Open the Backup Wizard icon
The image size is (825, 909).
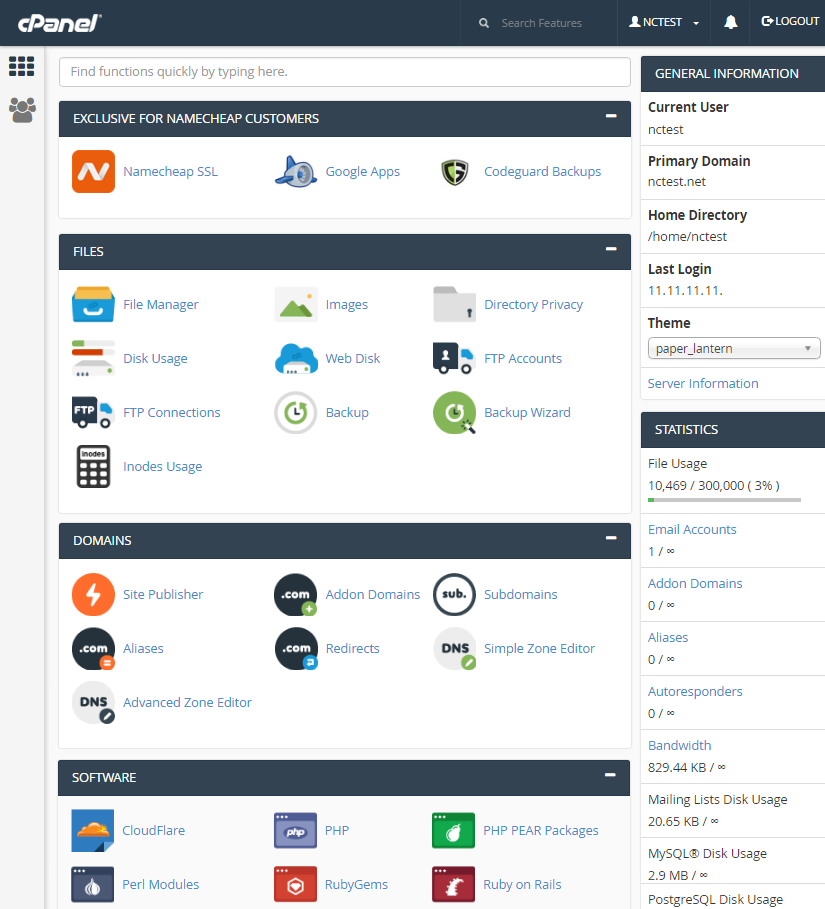coord(455,413)
